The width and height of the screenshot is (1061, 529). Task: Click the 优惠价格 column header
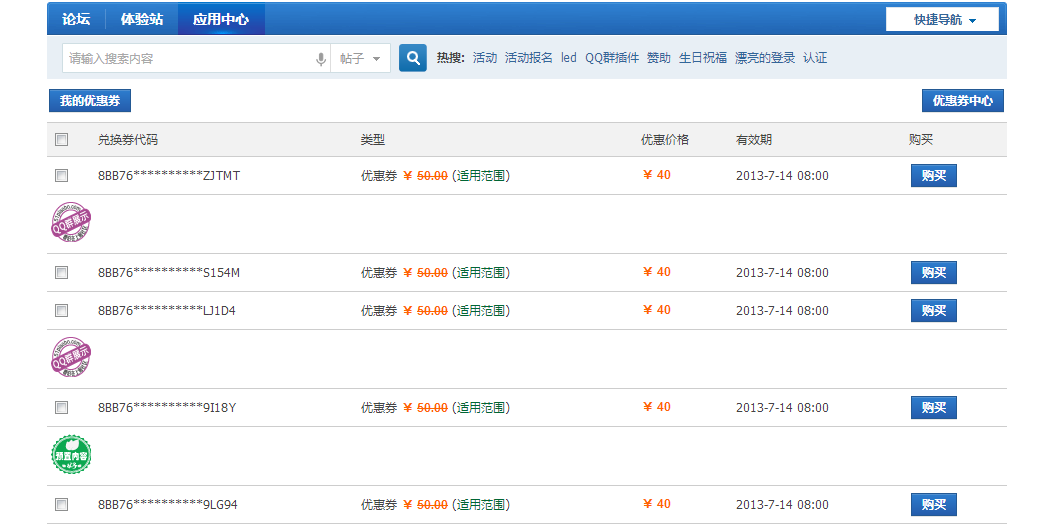coord(665,140)
